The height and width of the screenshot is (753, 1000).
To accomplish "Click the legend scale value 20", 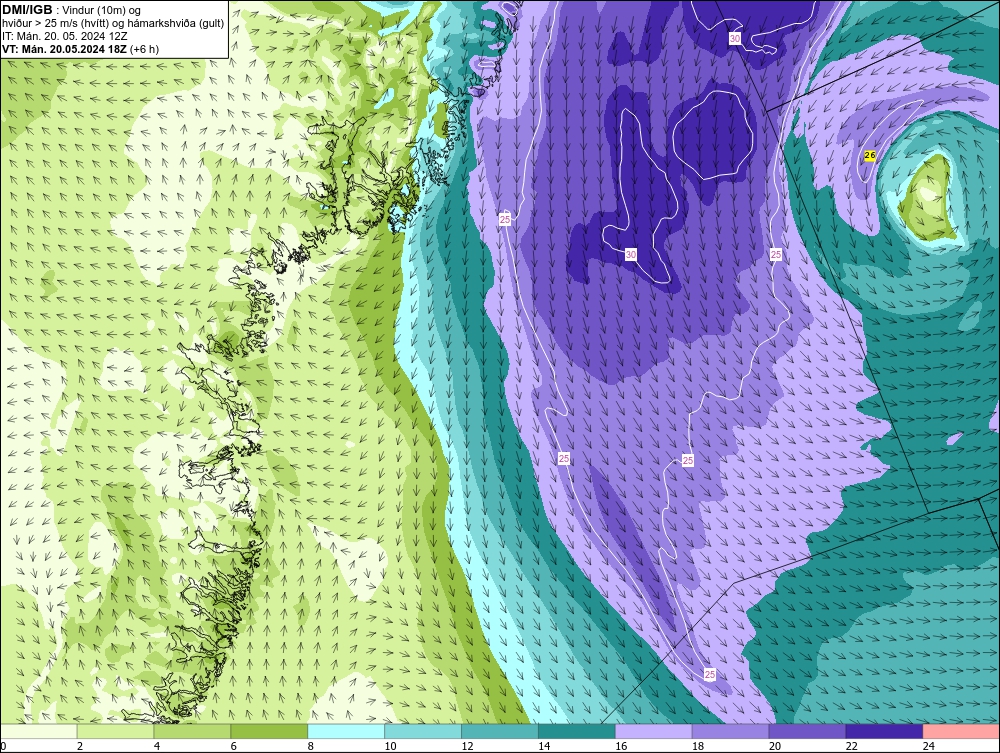I will [x=775, y=746].
